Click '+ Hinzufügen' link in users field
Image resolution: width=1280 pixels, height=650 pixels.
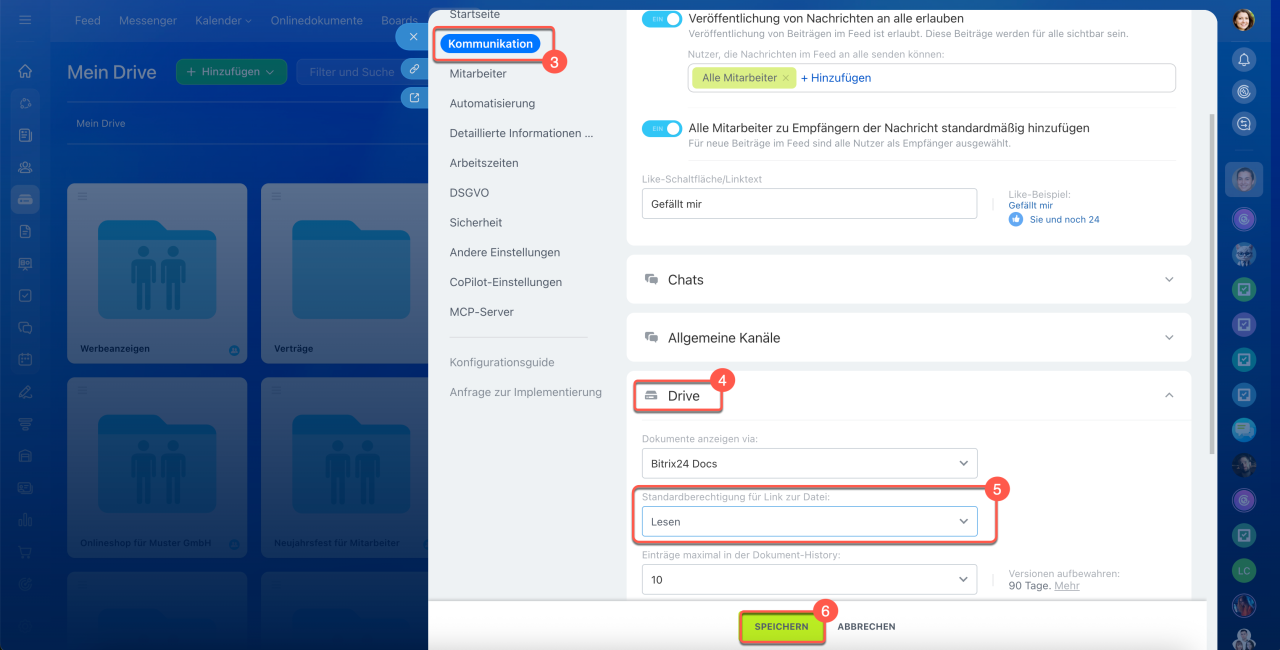pyautogui.click(x=836, y=78)
